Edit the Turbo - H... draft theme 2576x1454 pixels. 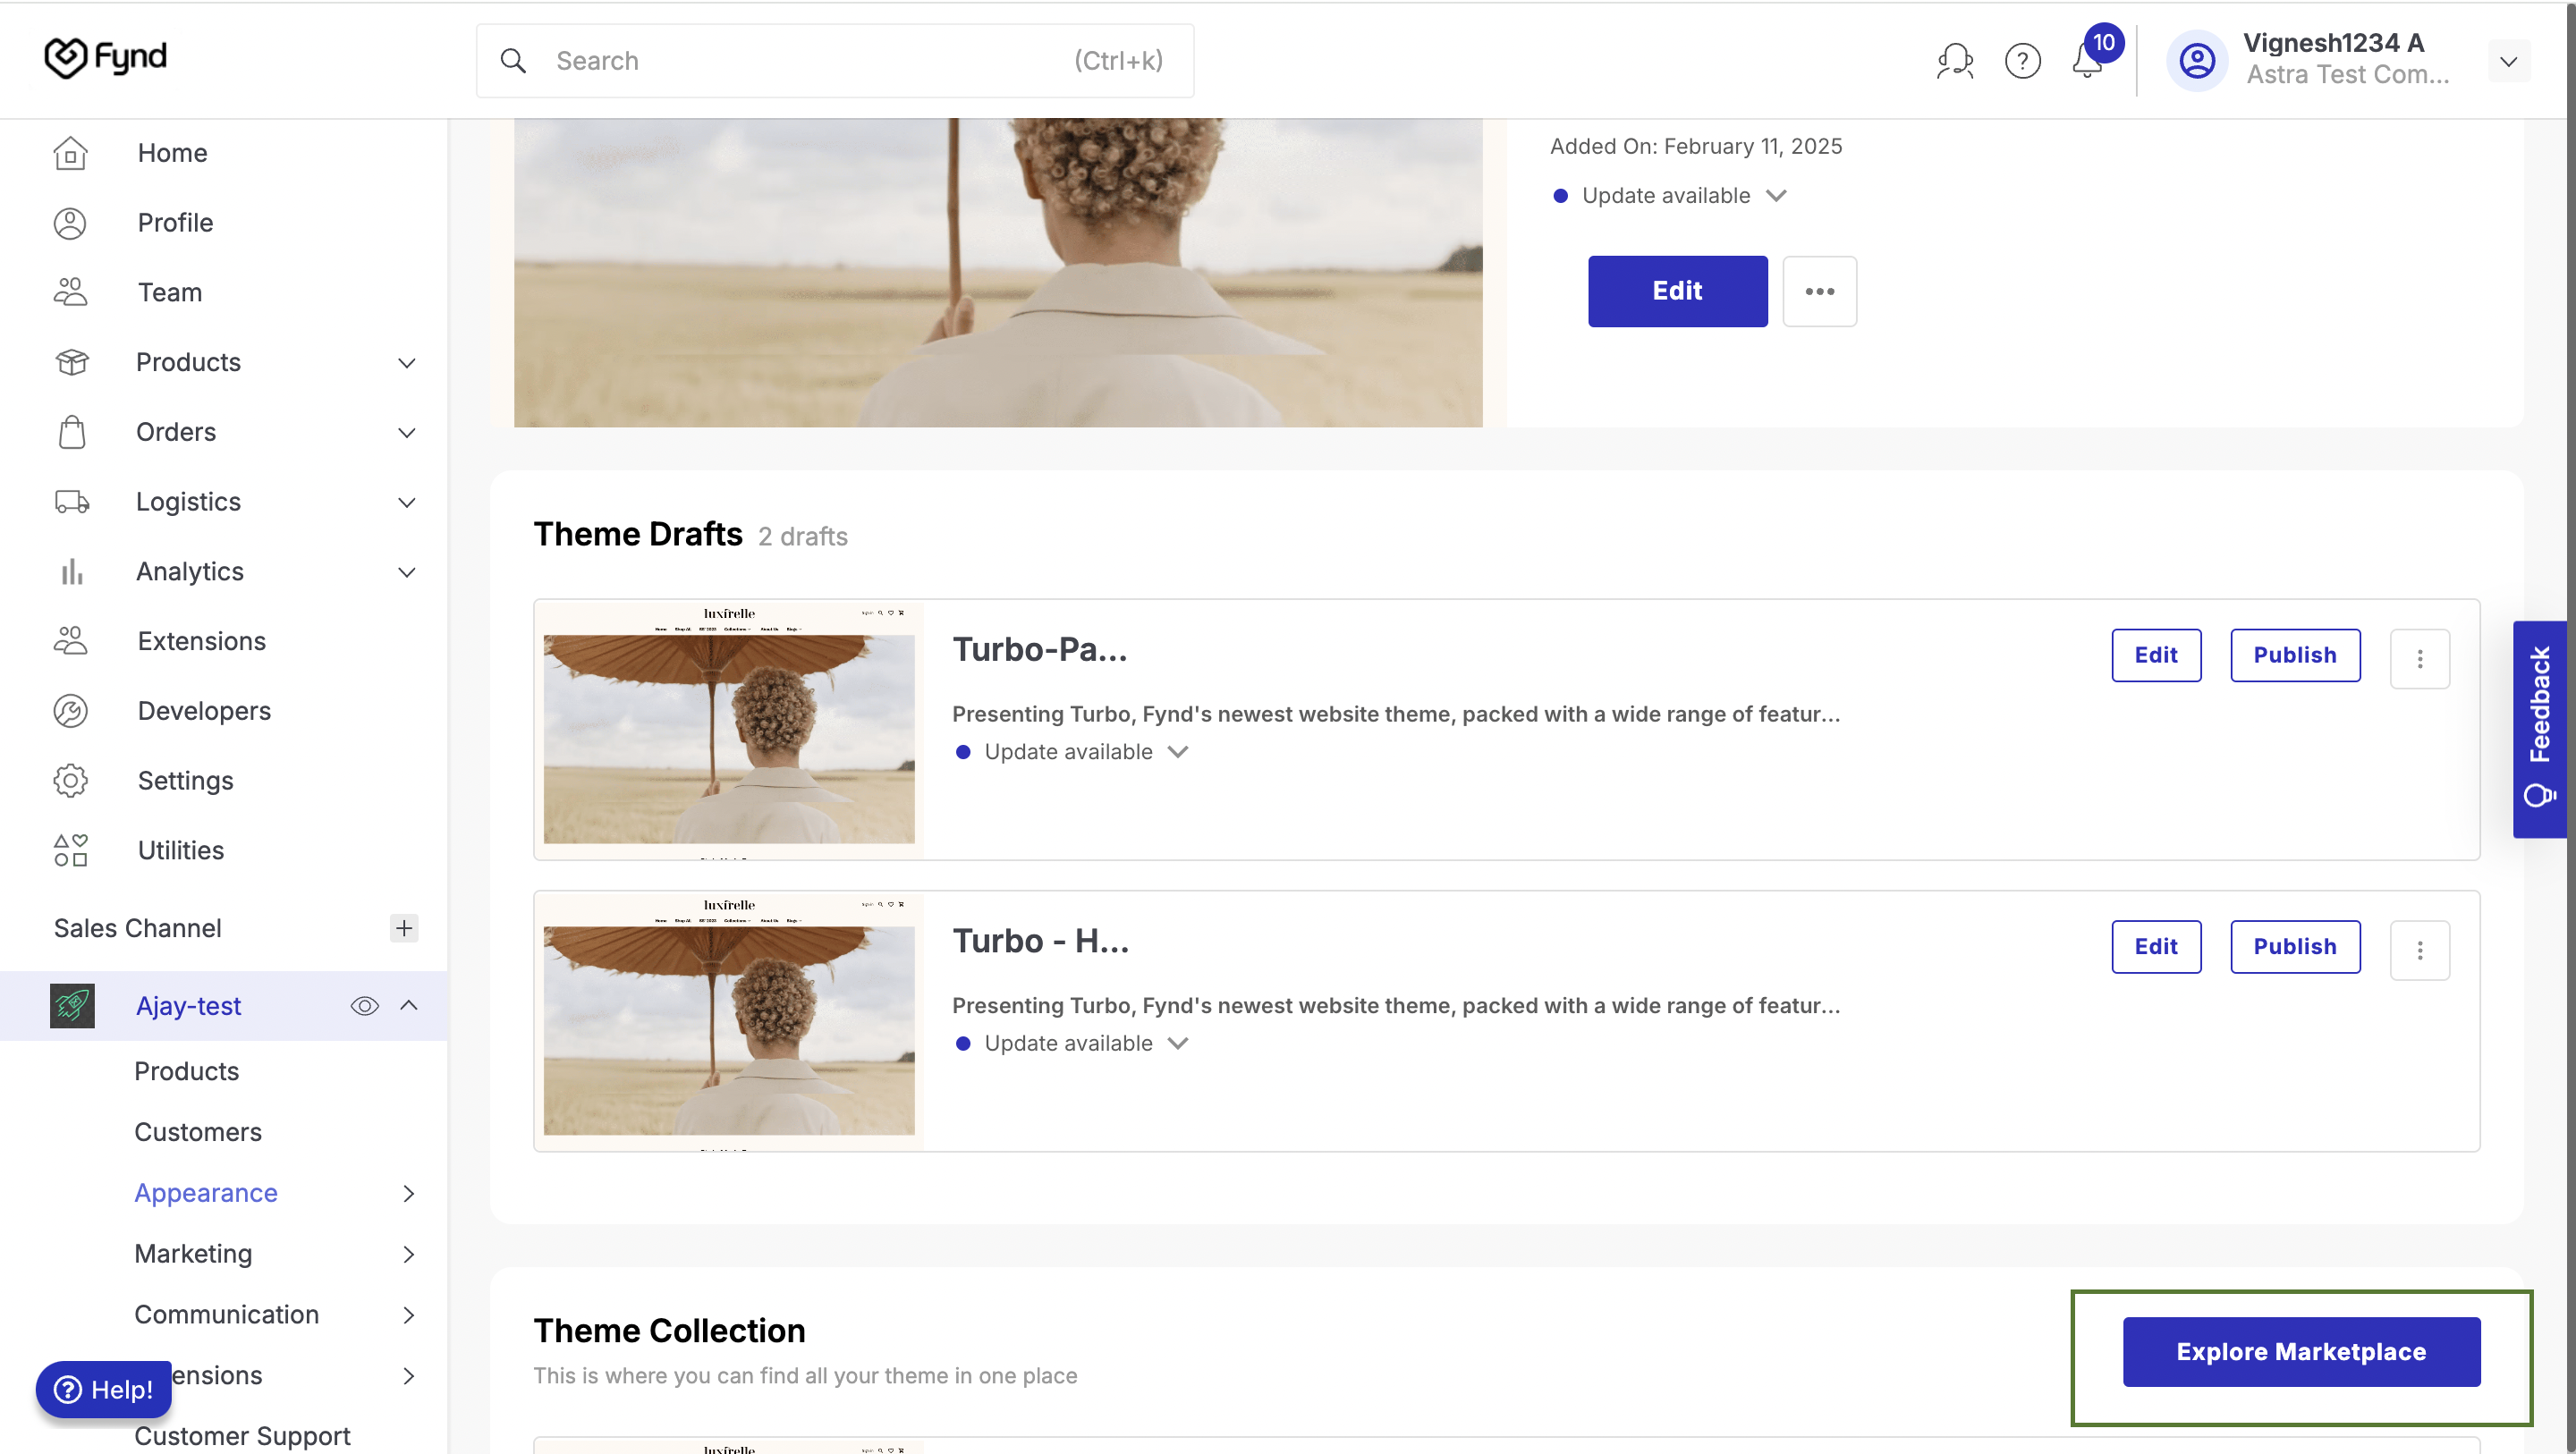[x=2156, y=947]
